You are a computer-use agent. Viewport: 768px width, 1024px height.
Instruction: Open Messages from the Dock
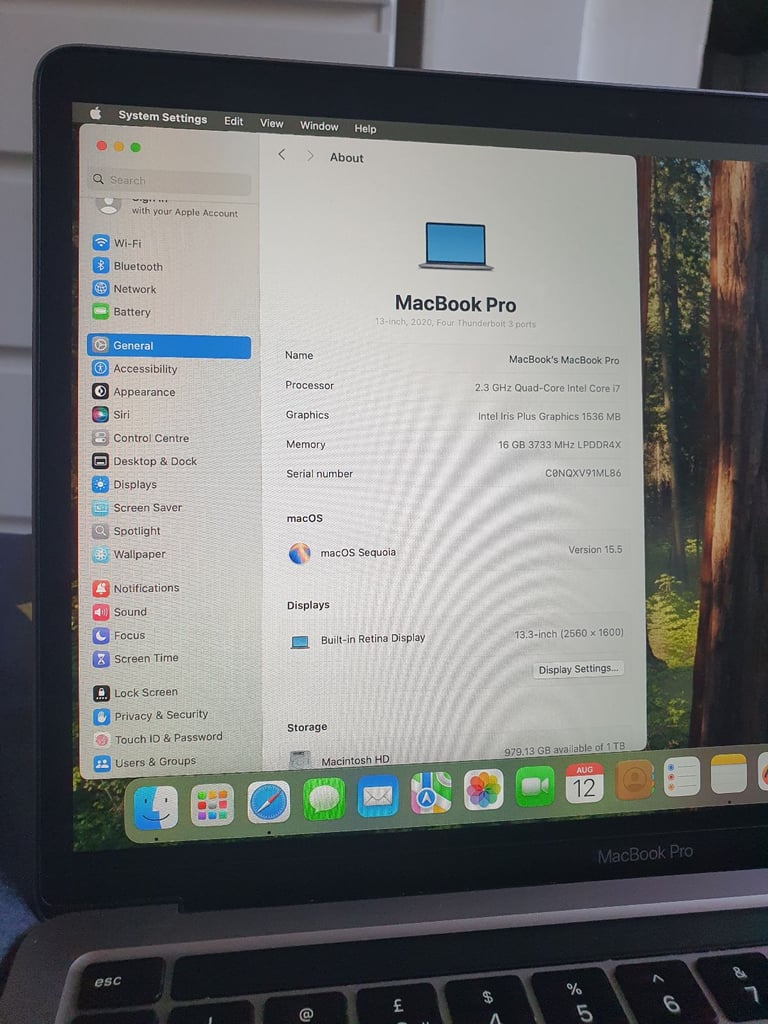[x=324, y=799]
